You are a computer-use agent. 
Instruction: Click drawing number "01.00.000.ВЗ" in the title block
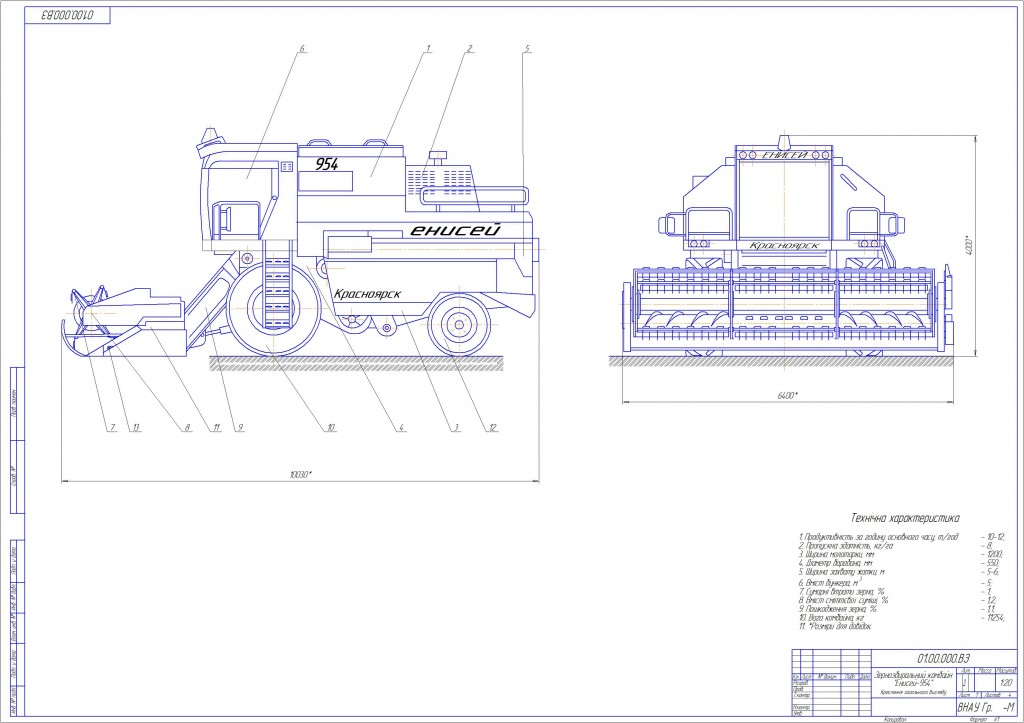943,657
